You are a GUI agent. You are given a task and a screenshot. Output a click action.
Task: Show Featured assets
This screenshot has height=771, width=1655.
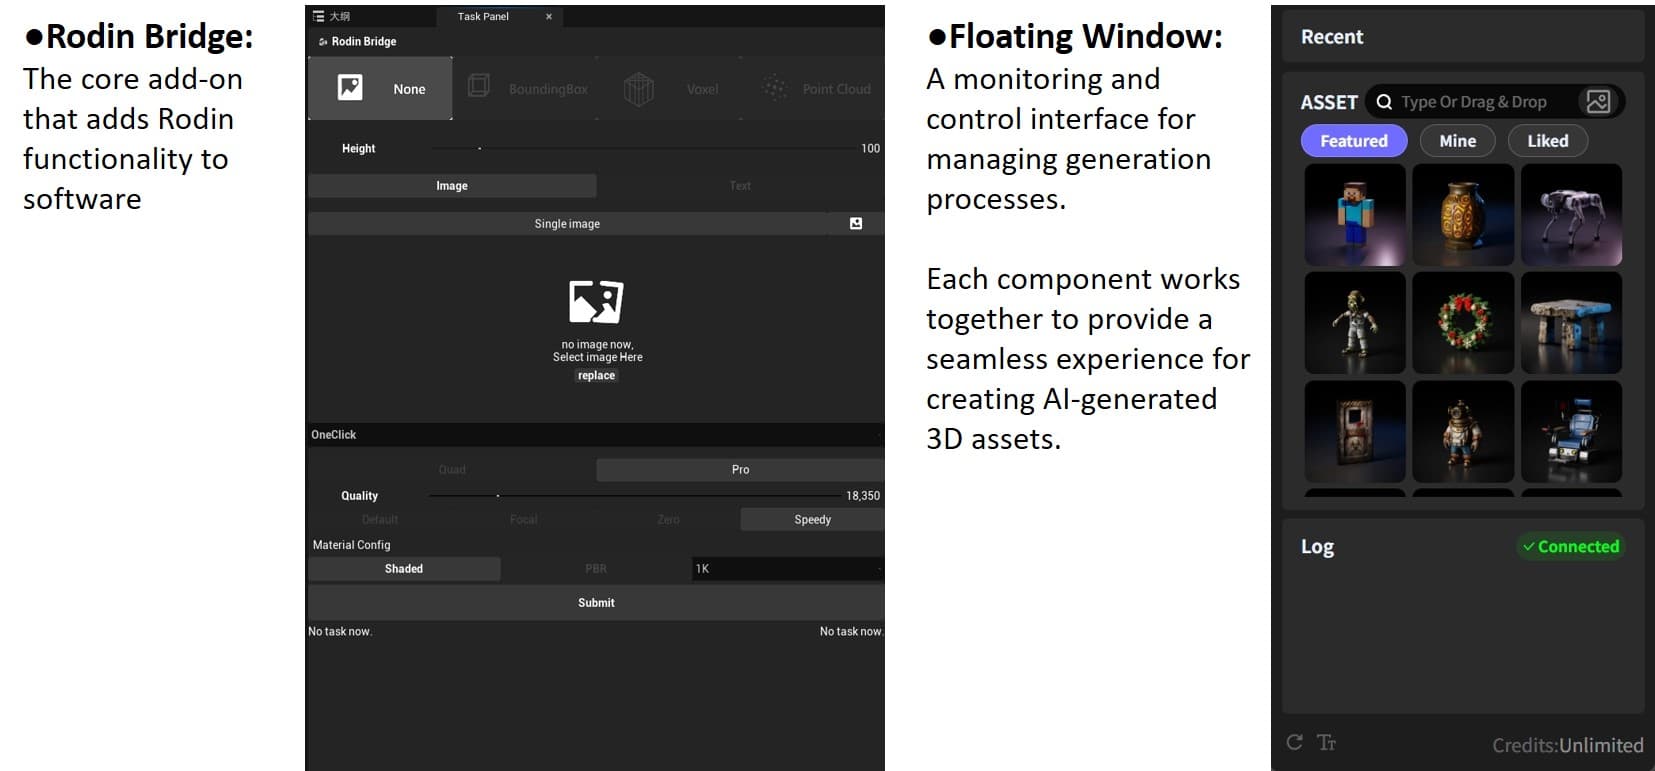click(1354, 141)
